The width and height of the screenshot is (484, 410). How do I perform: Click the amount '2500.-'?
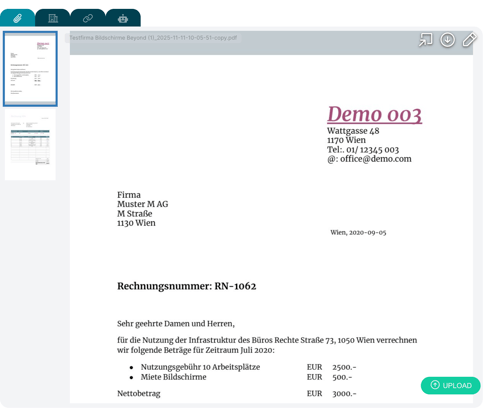pos(344,367)
